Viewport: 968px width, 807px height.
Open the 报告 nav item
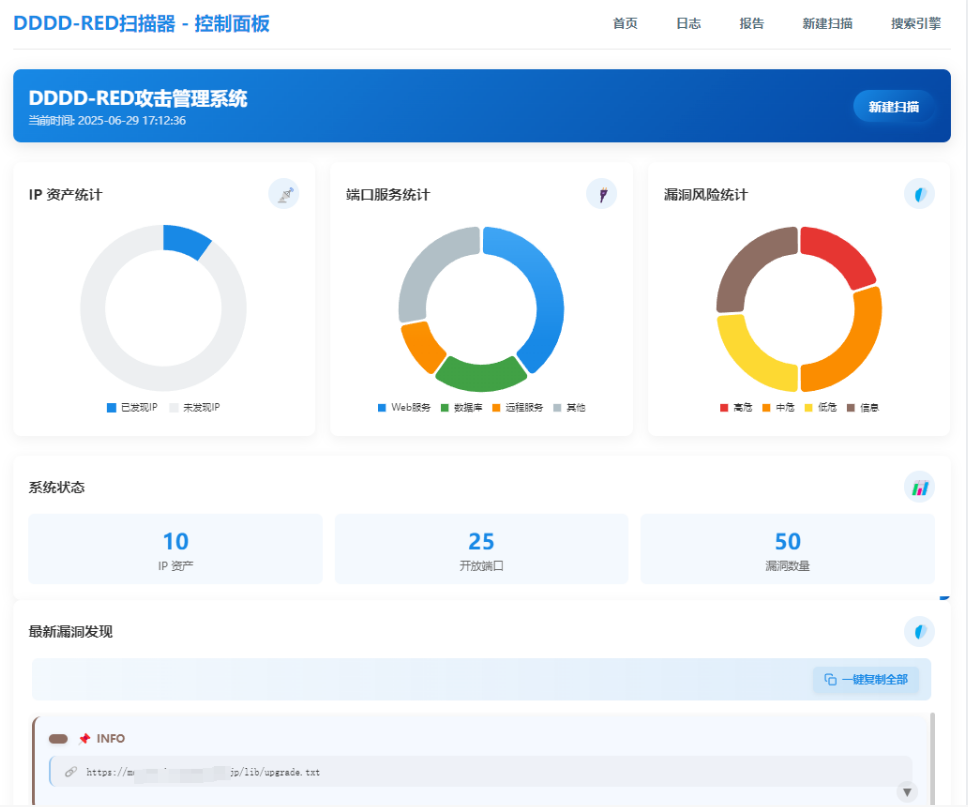751,23
